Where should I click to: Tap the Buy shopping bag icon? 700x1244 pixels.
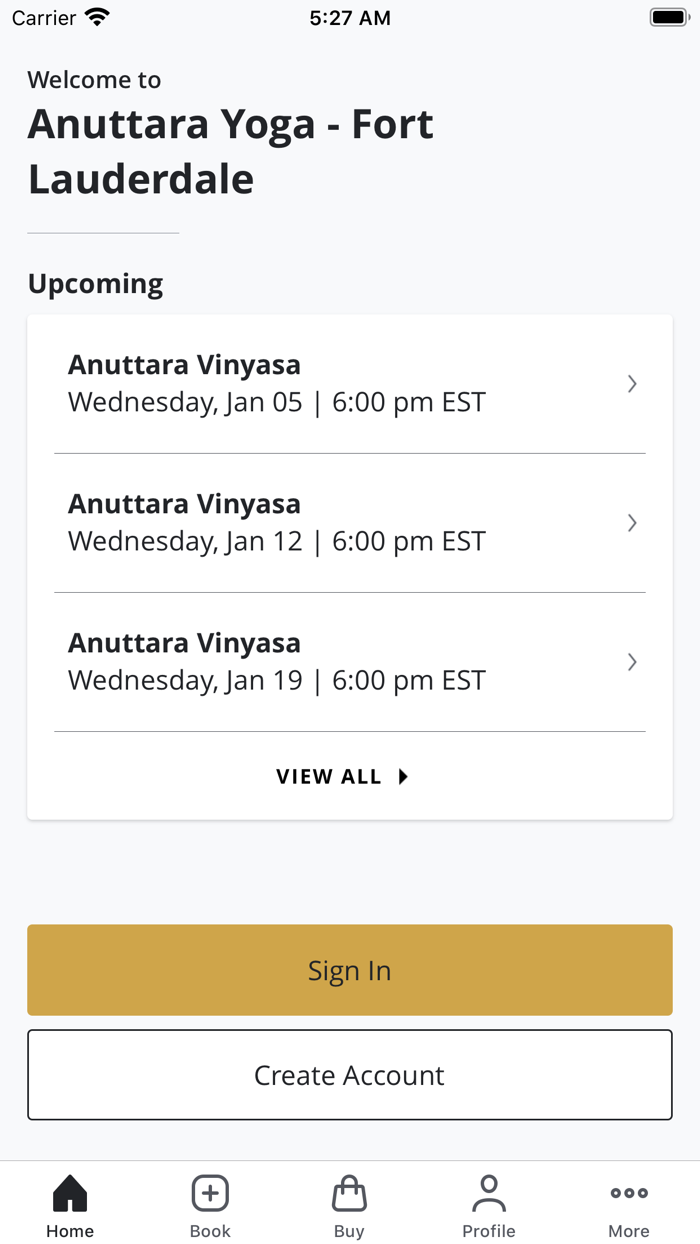coord(349,1192)
